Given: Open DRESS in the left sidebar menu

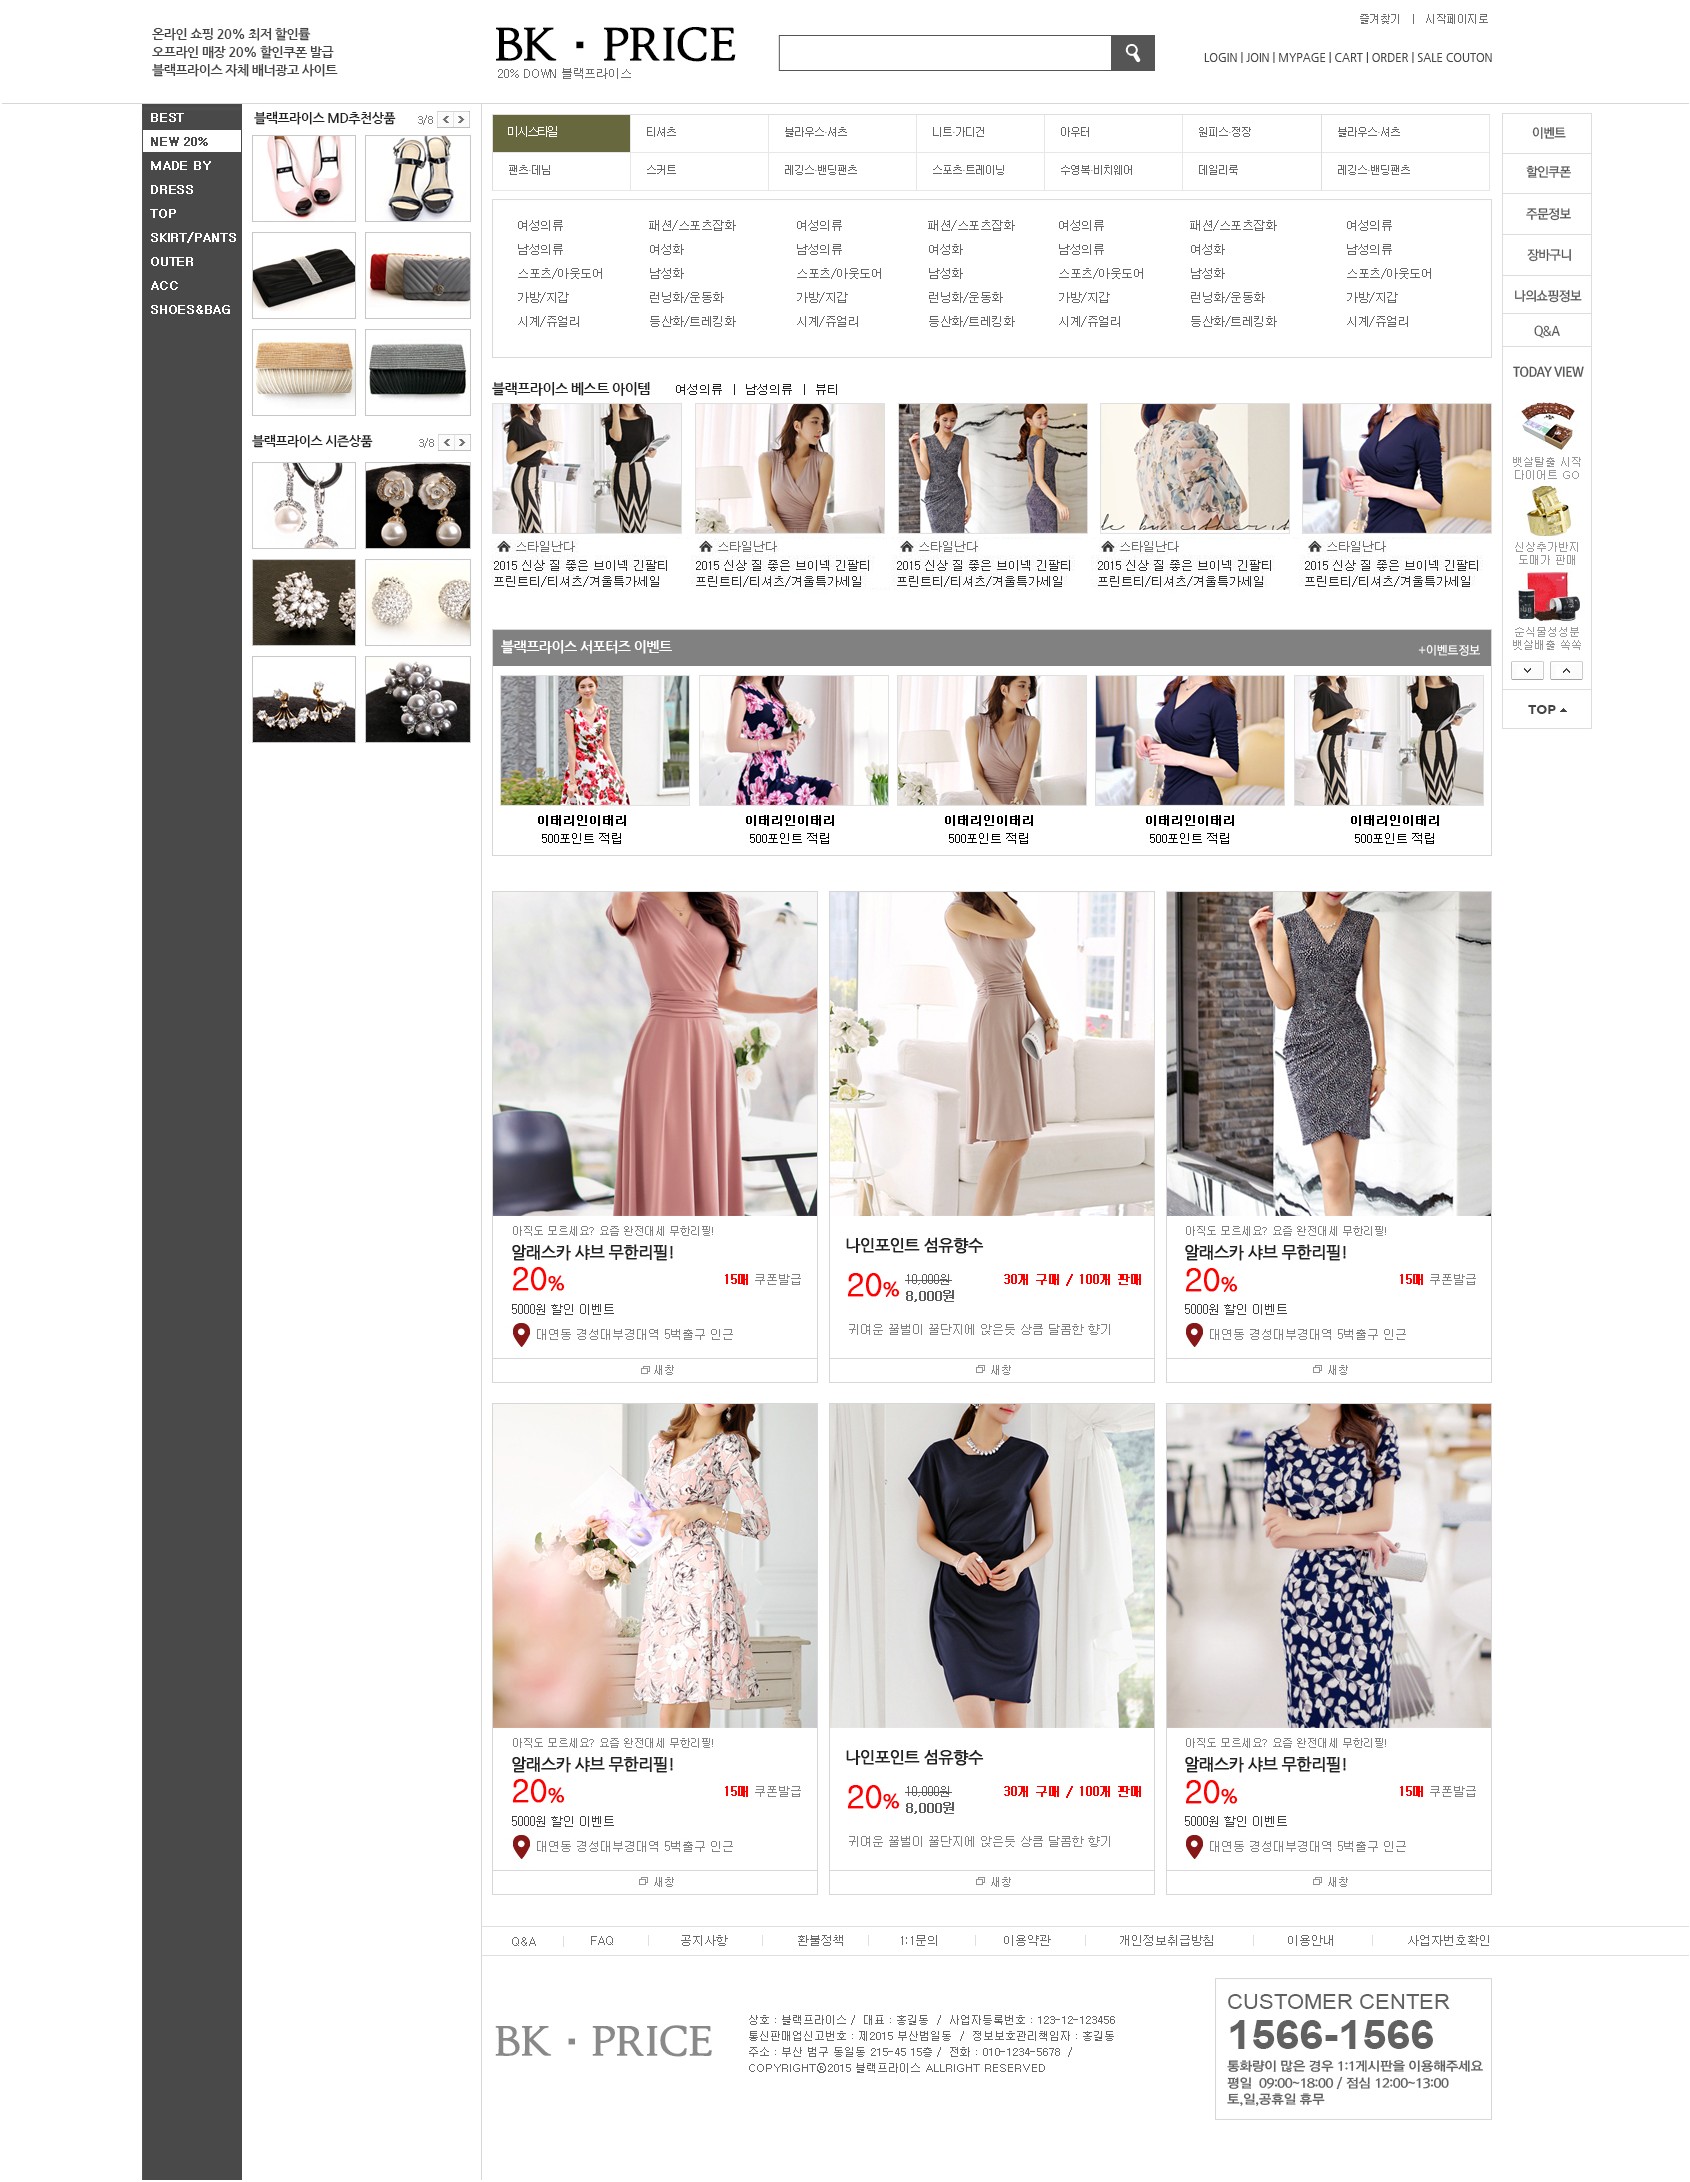Looking at the screenshot, I should click(172, 189).
